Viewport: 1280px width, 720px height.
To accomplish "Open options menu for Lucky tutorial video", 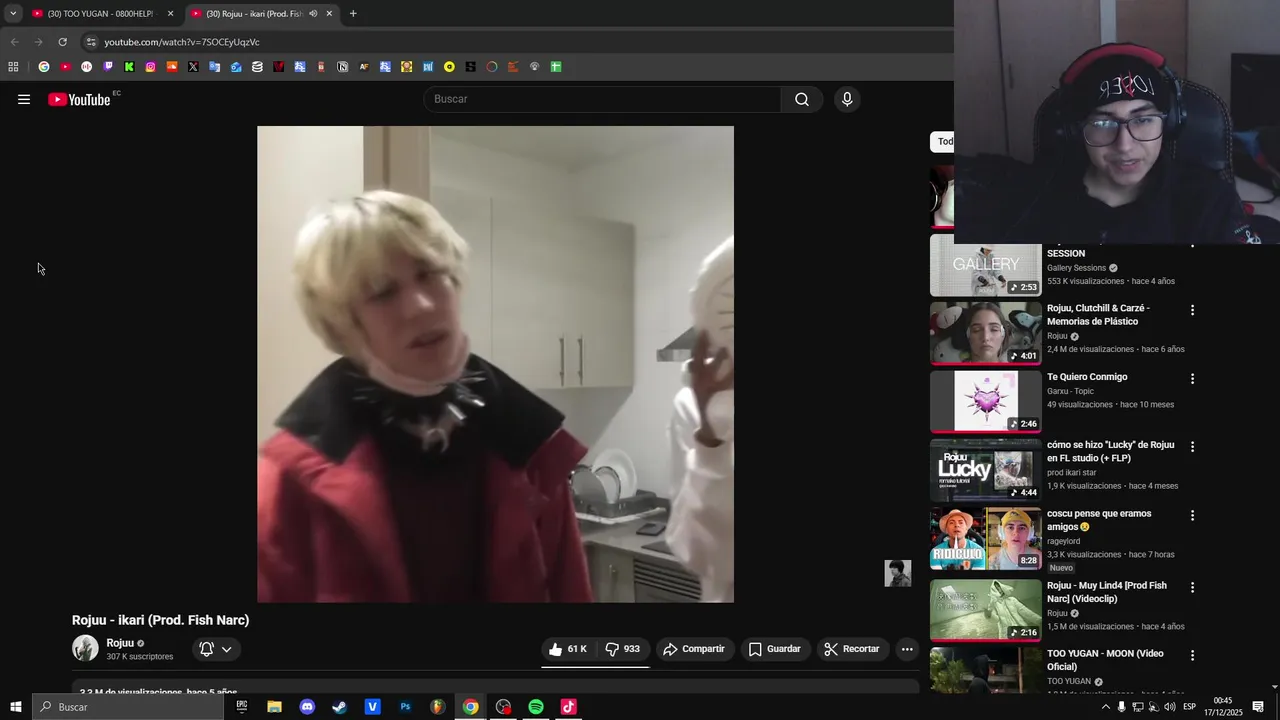I will pyautogui.click(x=1192, y=447).
